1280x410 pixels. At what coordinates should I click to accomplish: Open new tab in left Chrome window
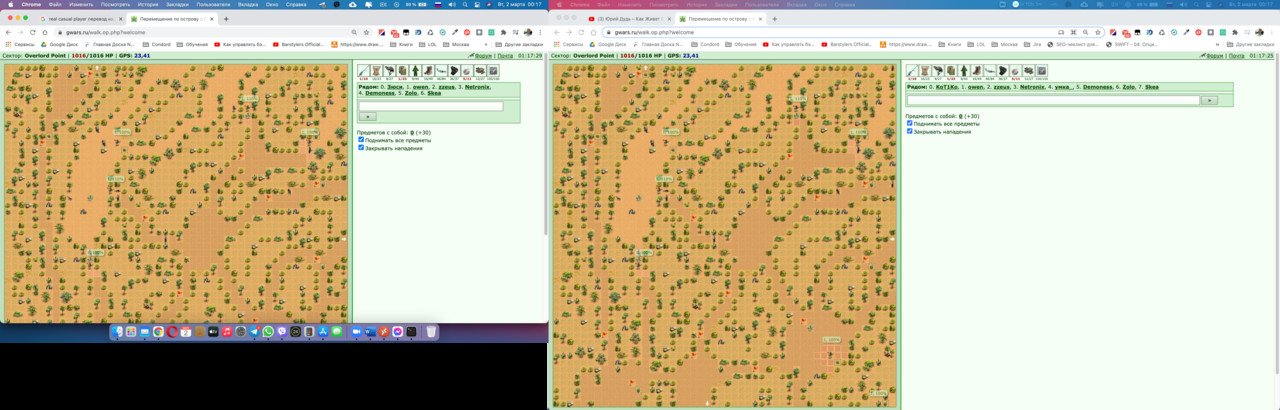click(226, 19)
